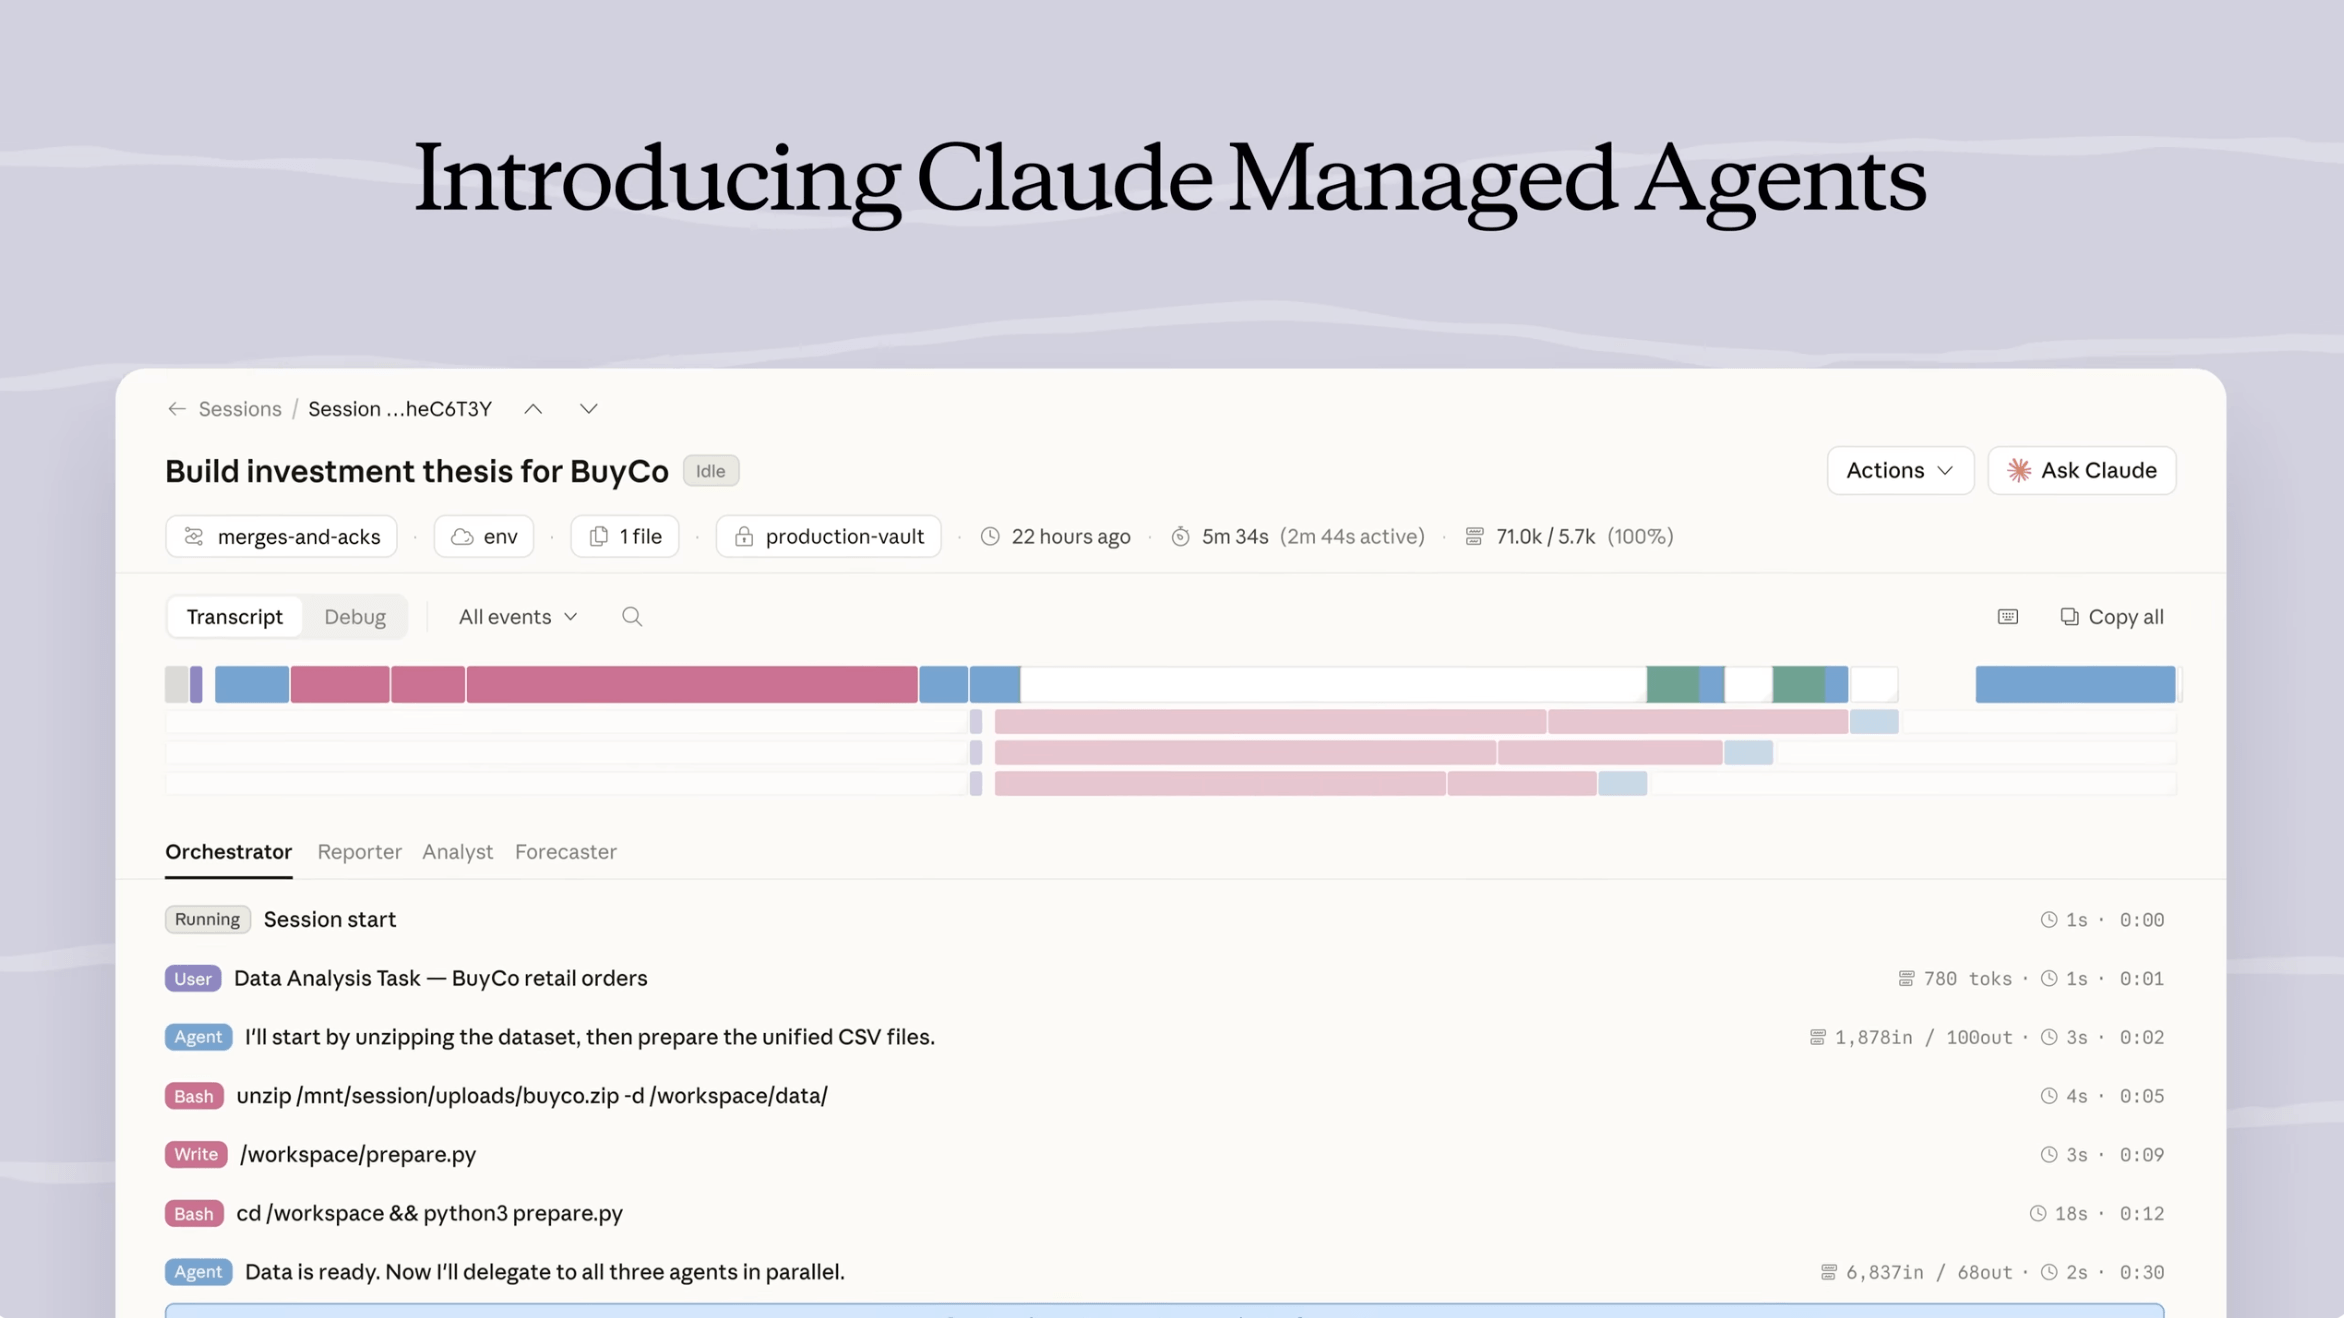Click first blue segment in top timeline
Screen dimensions: 2344x1318
[252, 684]
